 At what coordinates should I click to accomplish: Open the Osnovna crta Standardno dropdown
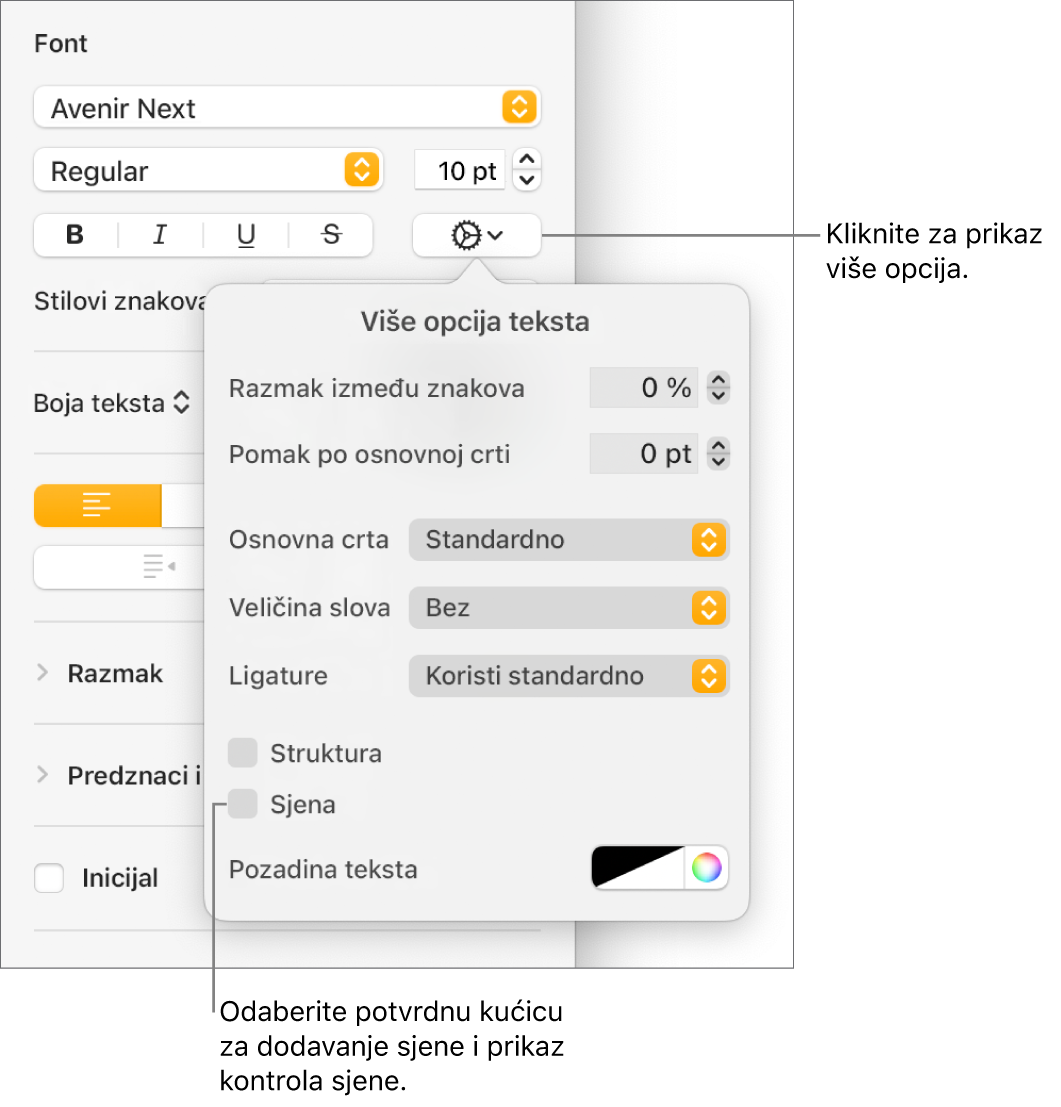pos(568,540)
